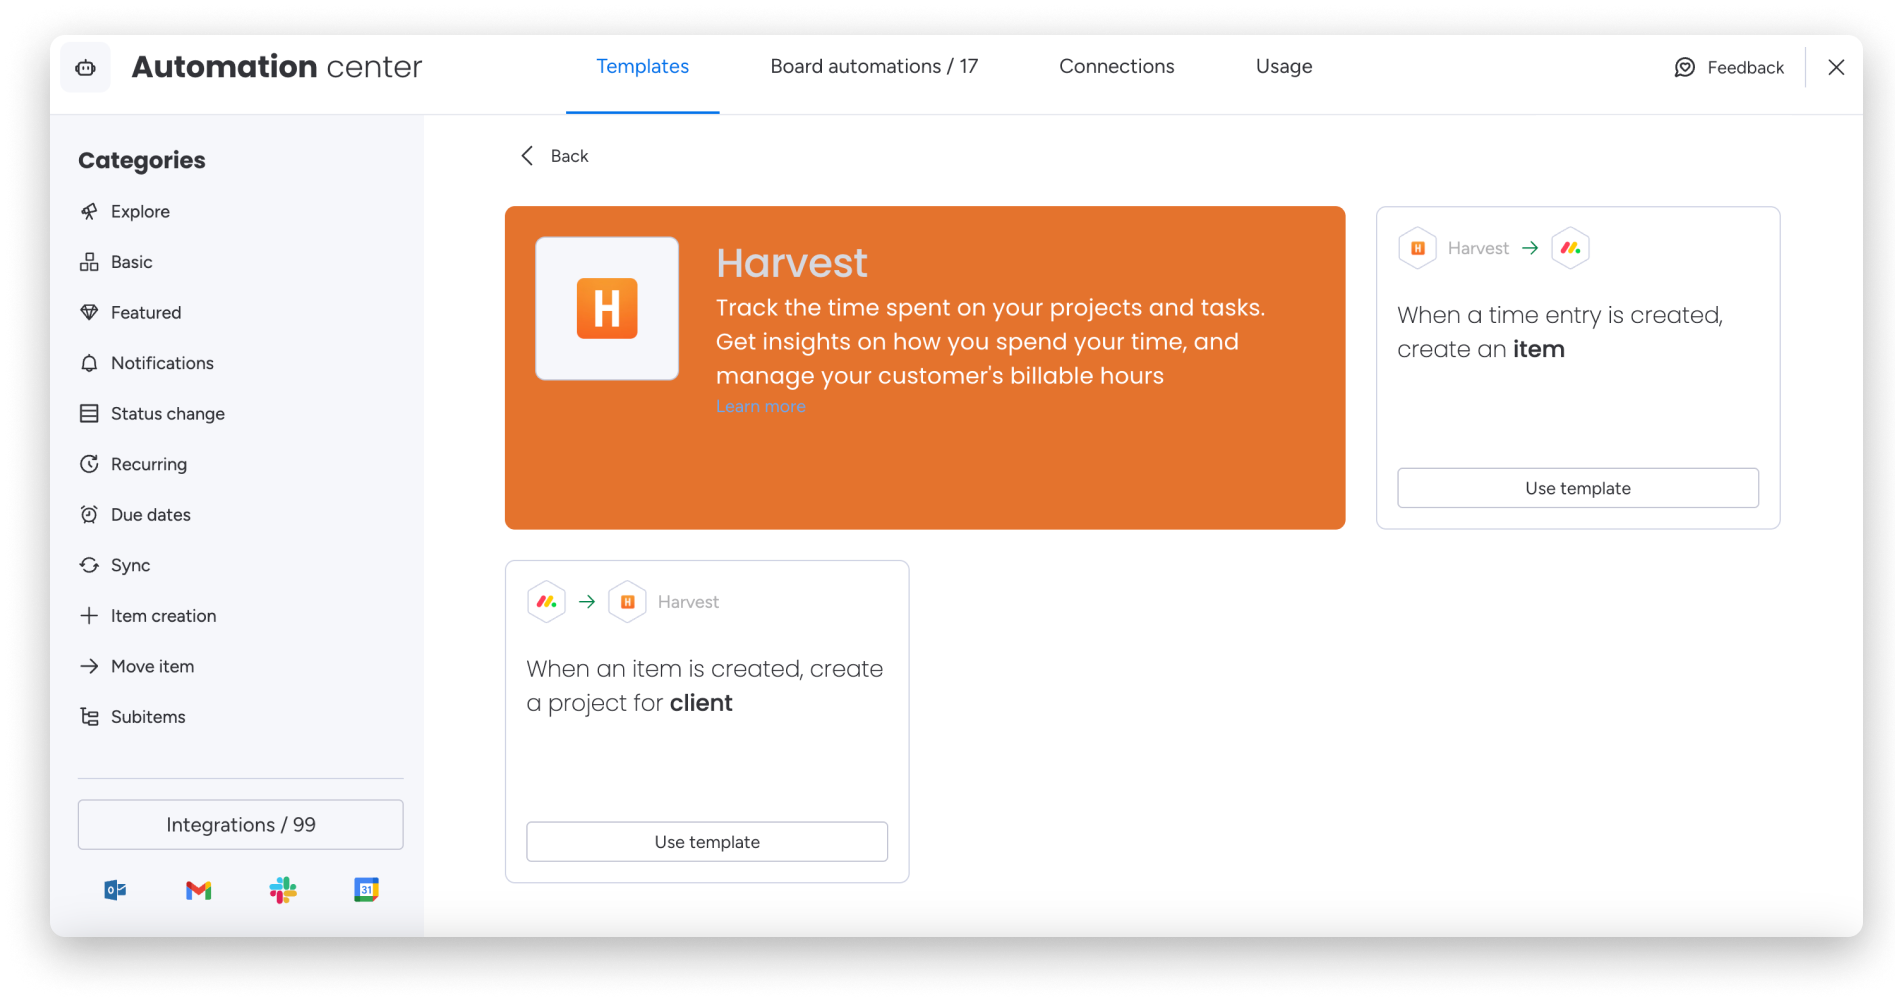Open the Integrations / 99 list
Viewport: 1895px width, 1002px height.
[240, 824]
